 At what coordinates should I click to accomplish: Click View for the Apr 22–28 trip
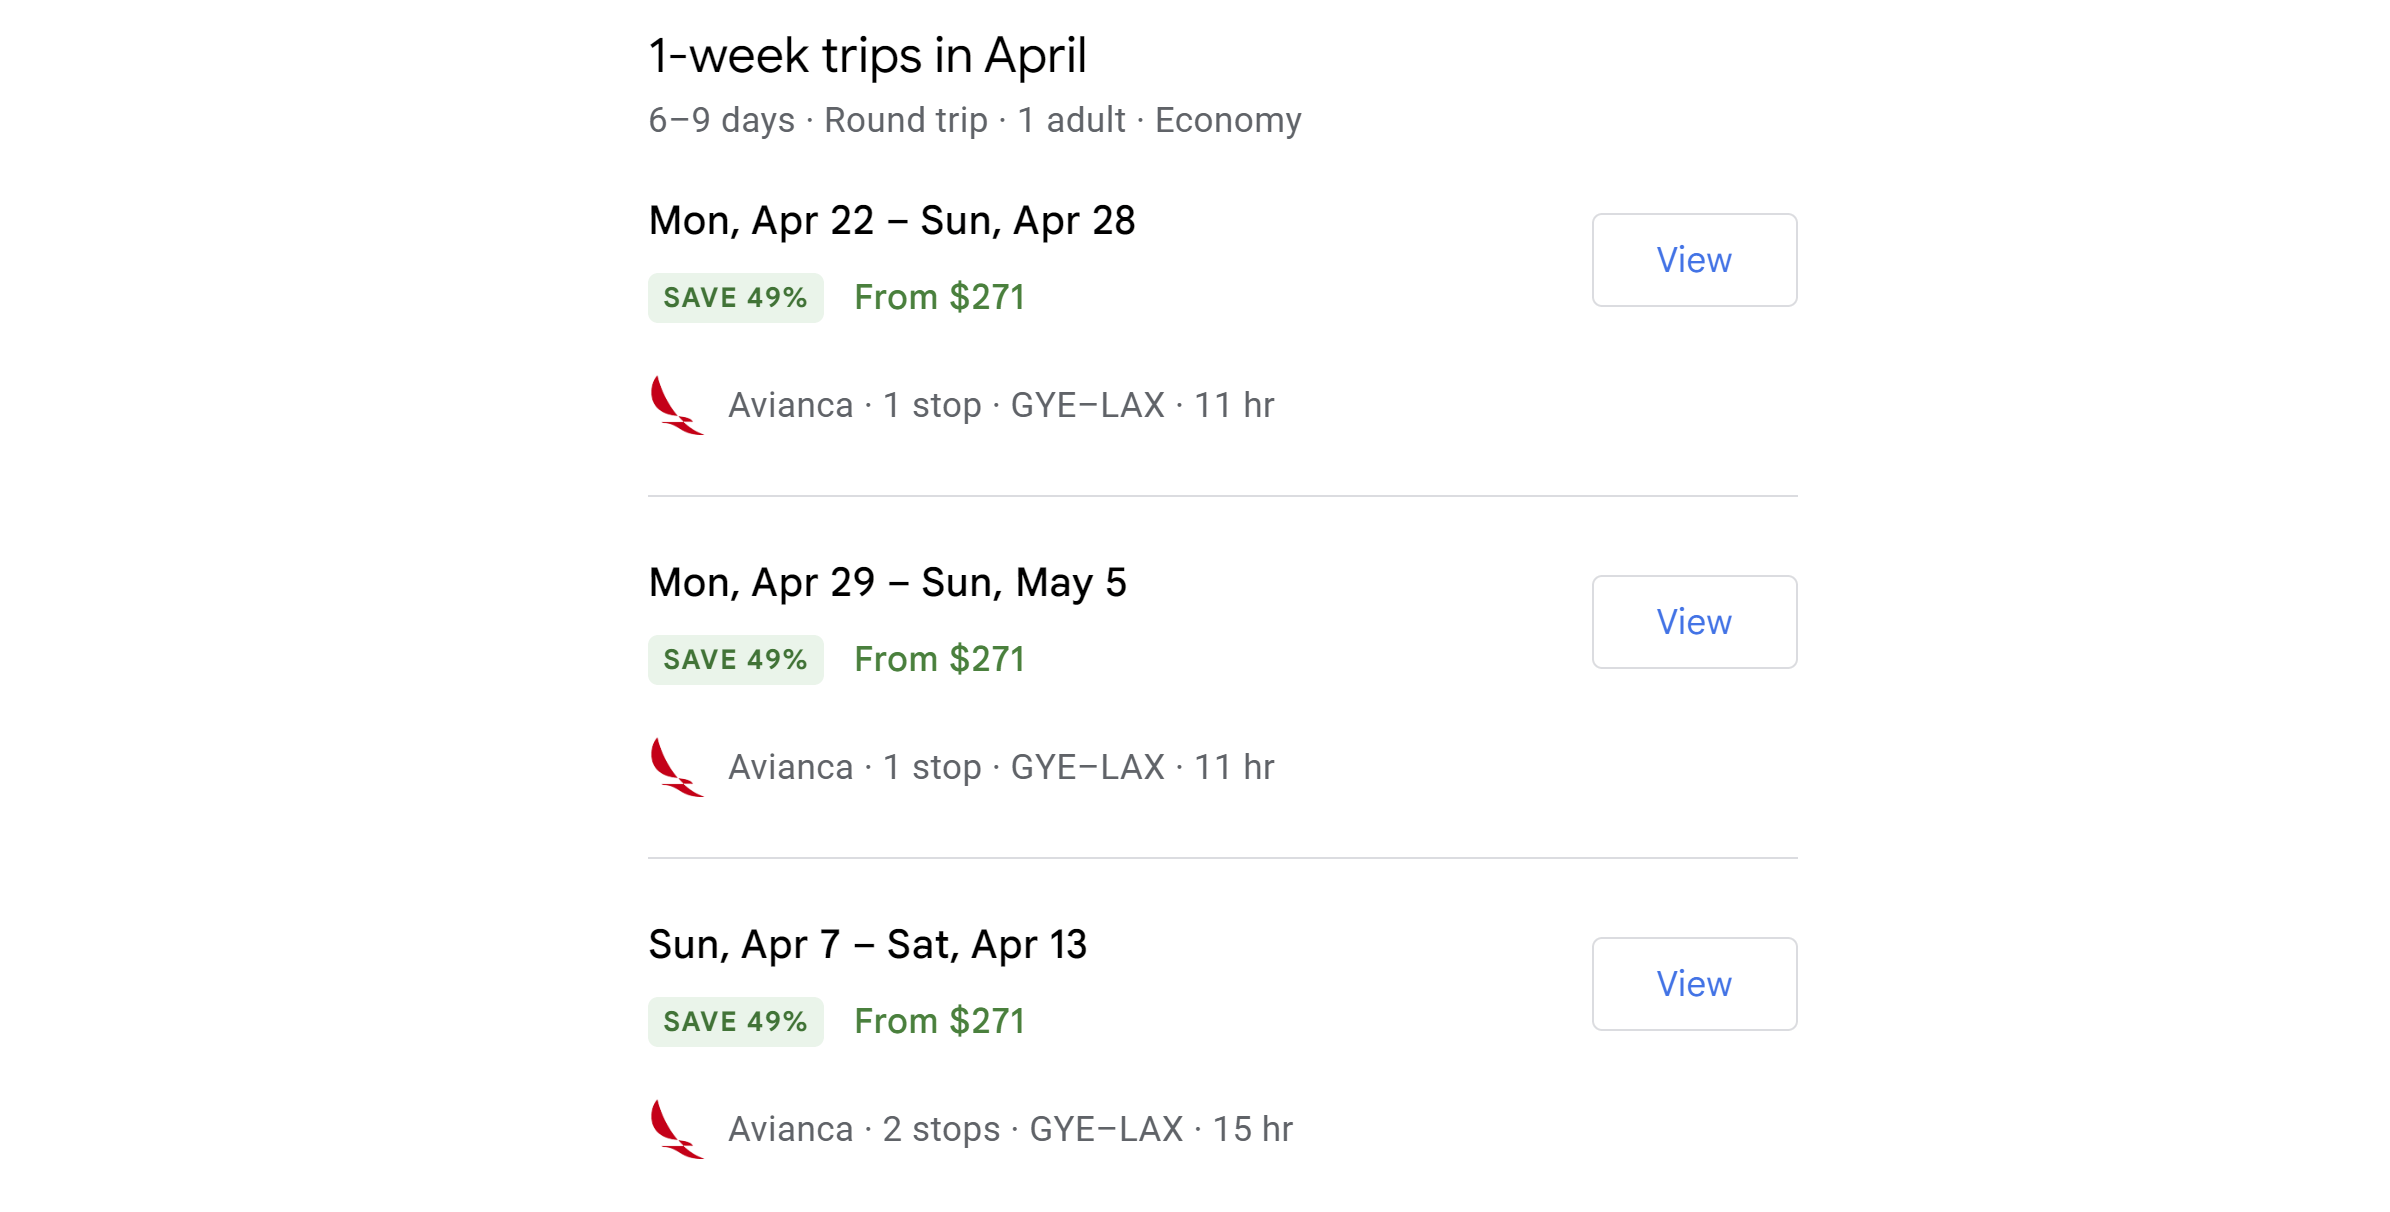point(1693,260)
